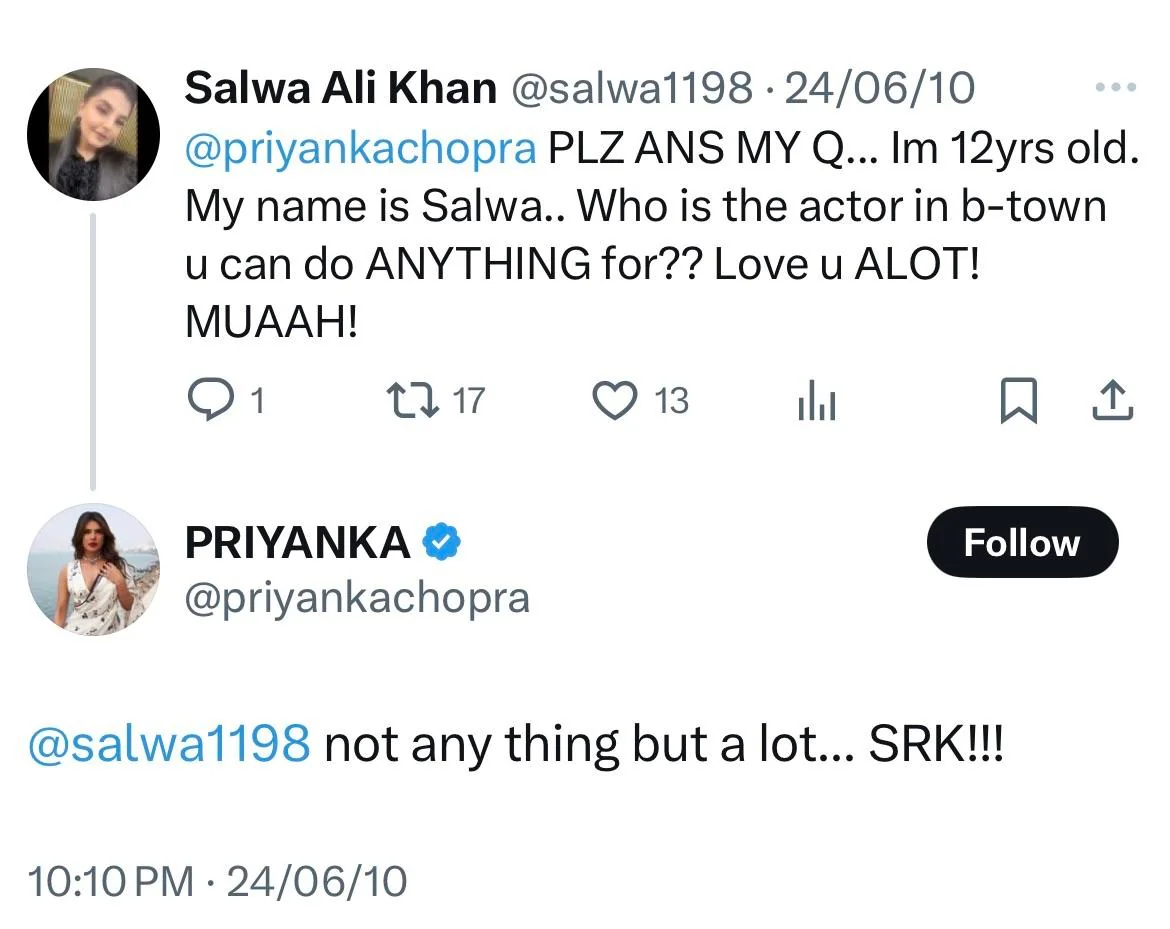Bookmark Salwa's tweet
The image size is (1170, 929).
tap(1017, 402)
